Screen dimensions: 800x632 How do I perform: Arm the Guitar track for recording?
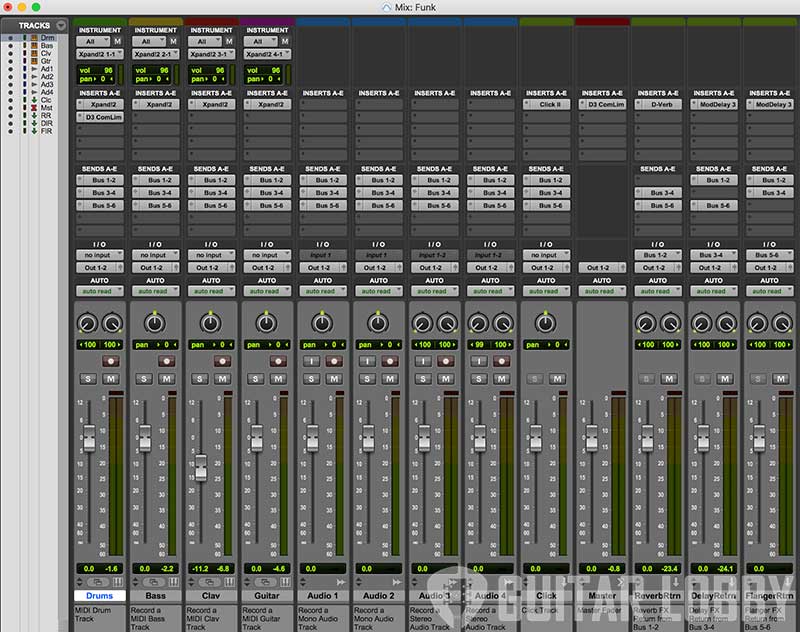(x=278, y=361)
